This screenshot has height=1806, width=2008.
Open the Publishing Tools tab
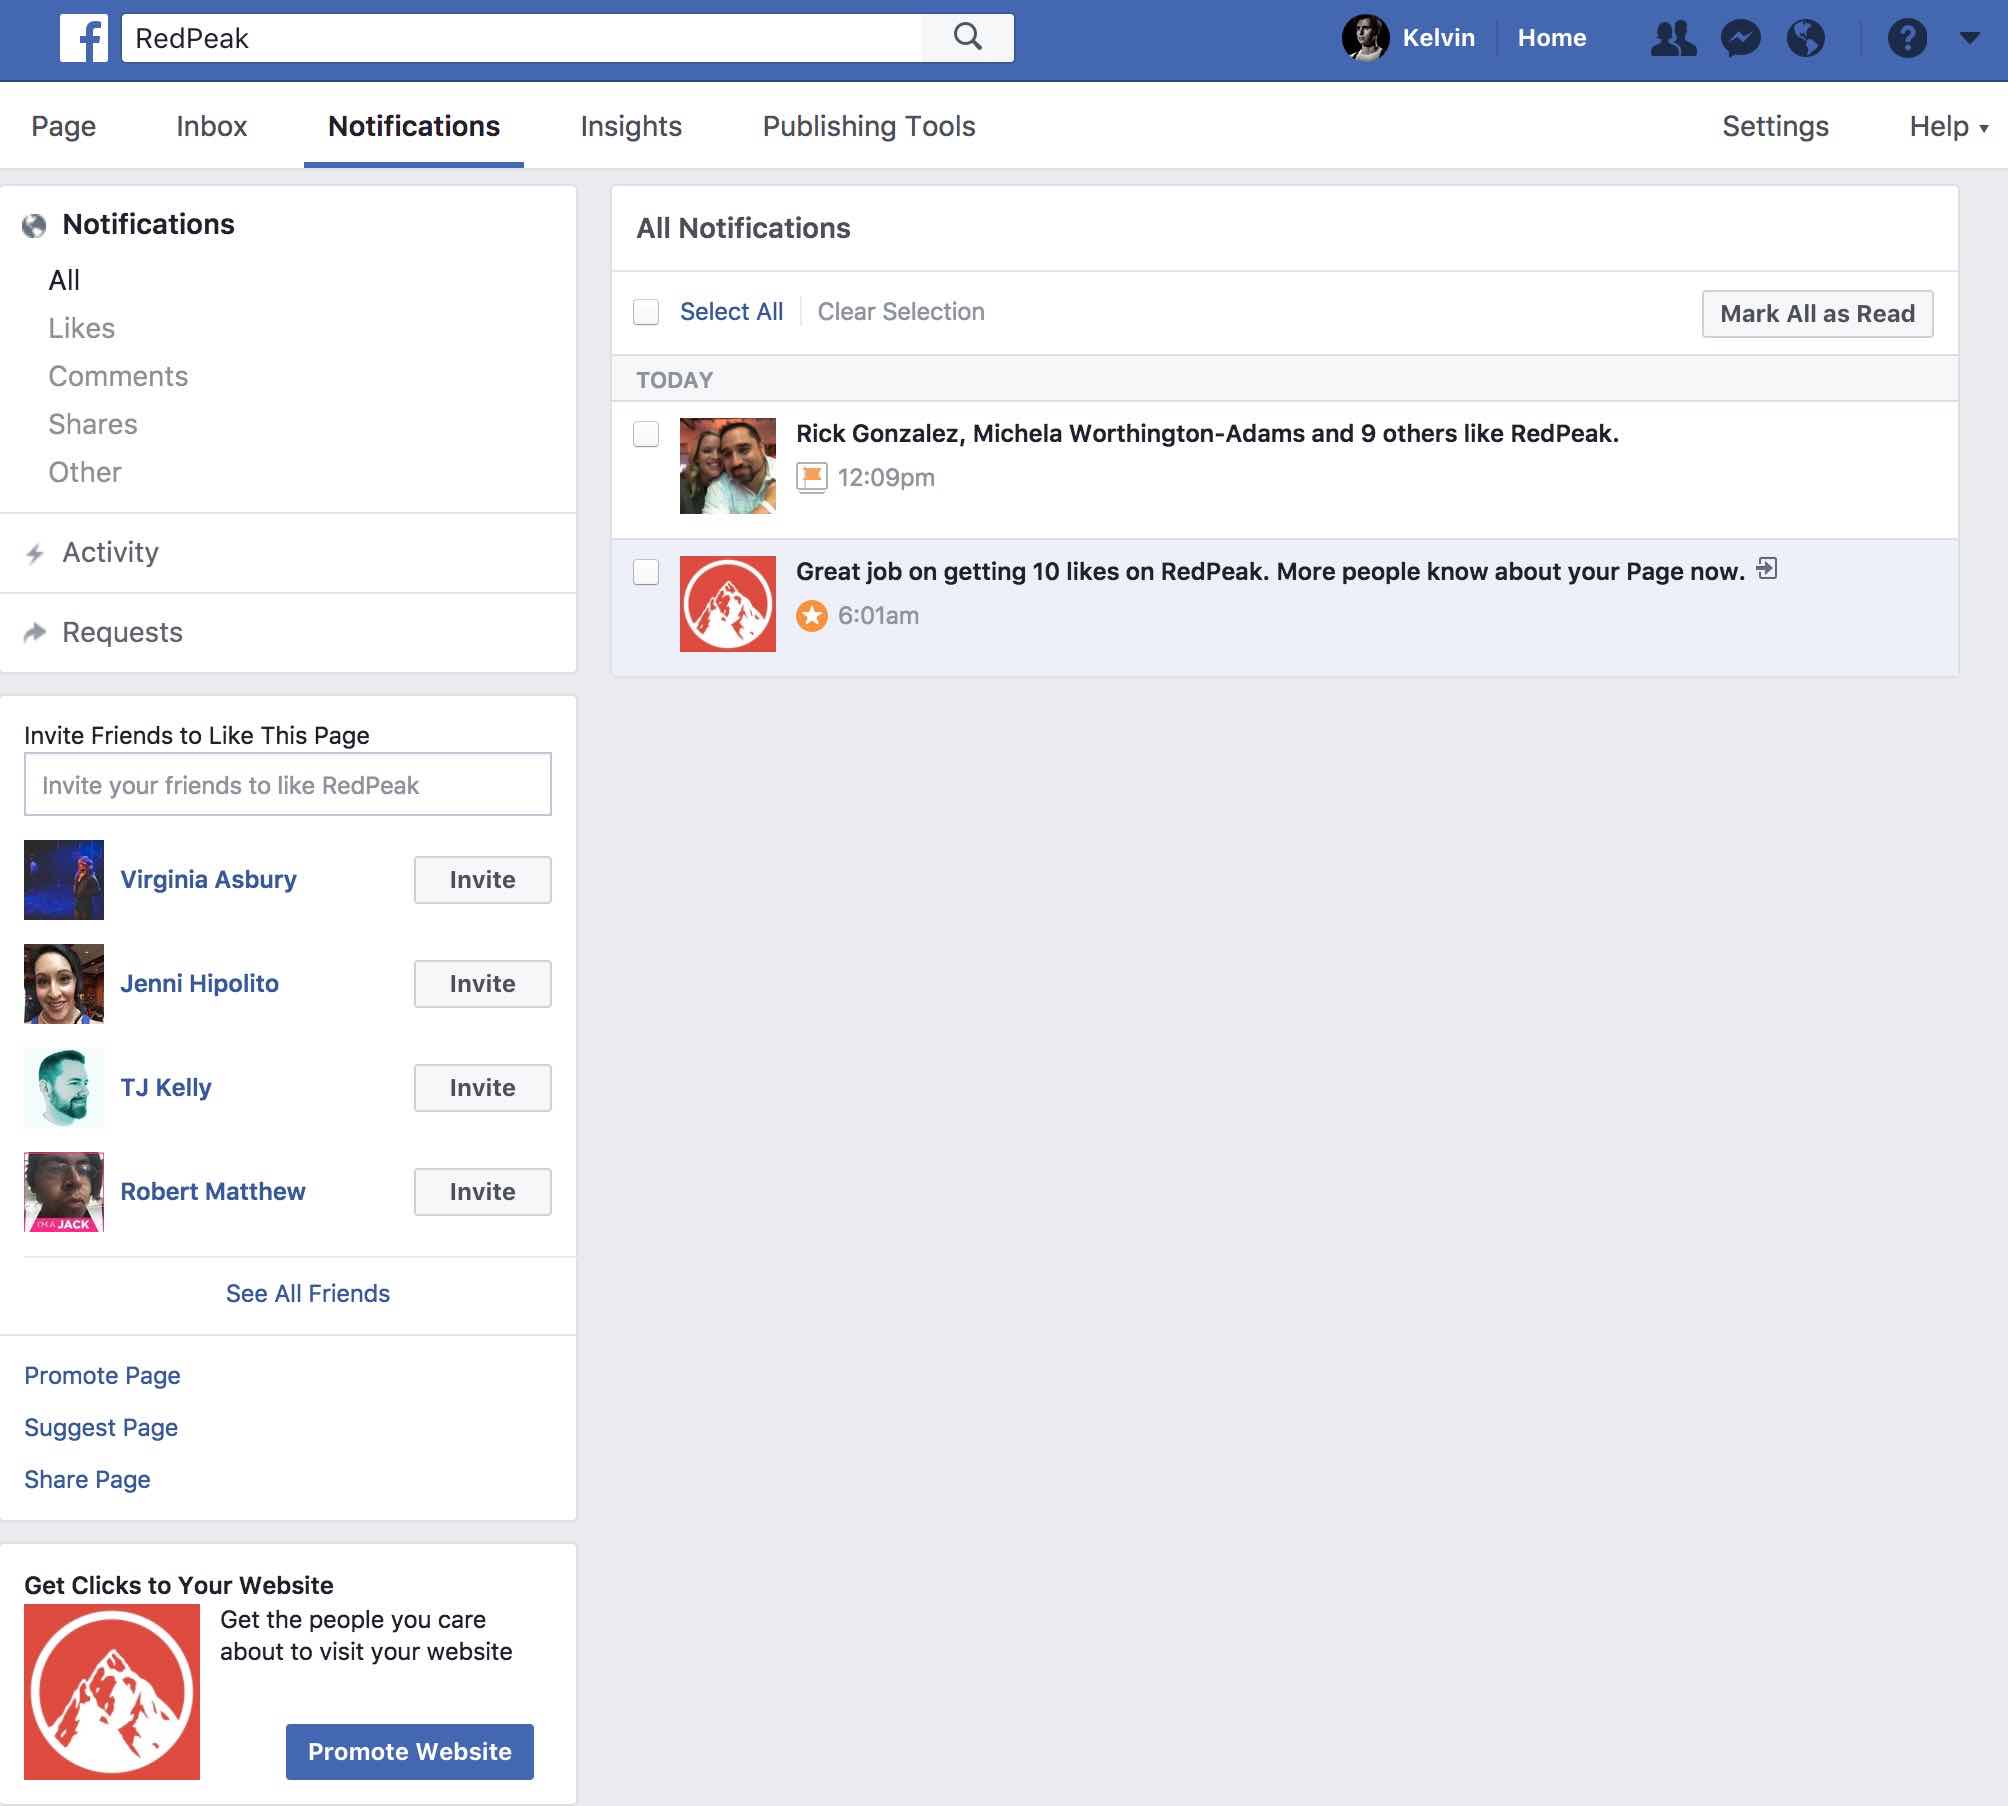click(x=869, y=126)
